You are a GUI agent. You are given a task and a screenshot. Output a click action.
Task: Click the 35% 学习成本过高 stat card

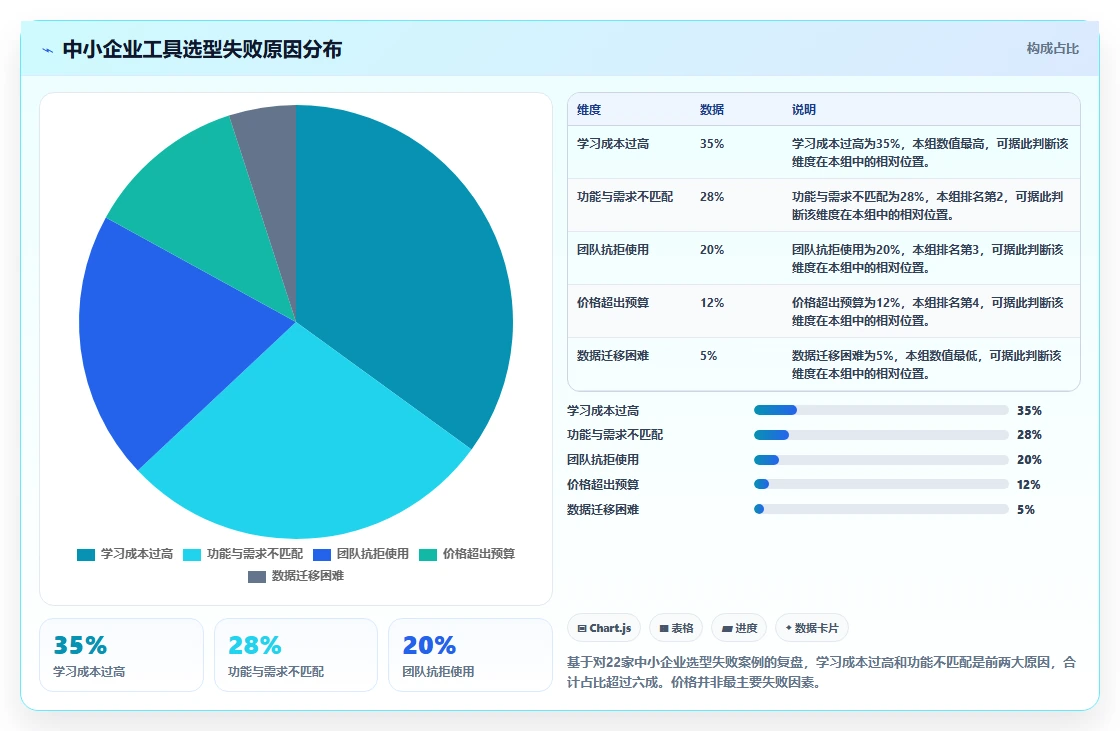click(x=121, y=655)
